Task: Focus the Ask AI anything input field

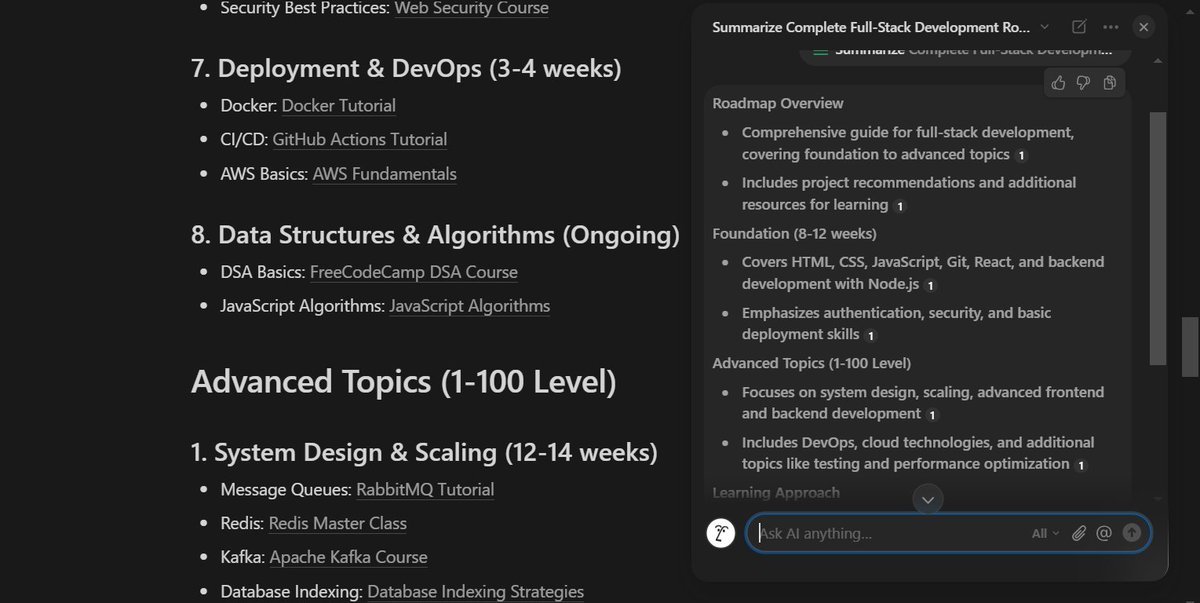Action: (x=890, y=533)
